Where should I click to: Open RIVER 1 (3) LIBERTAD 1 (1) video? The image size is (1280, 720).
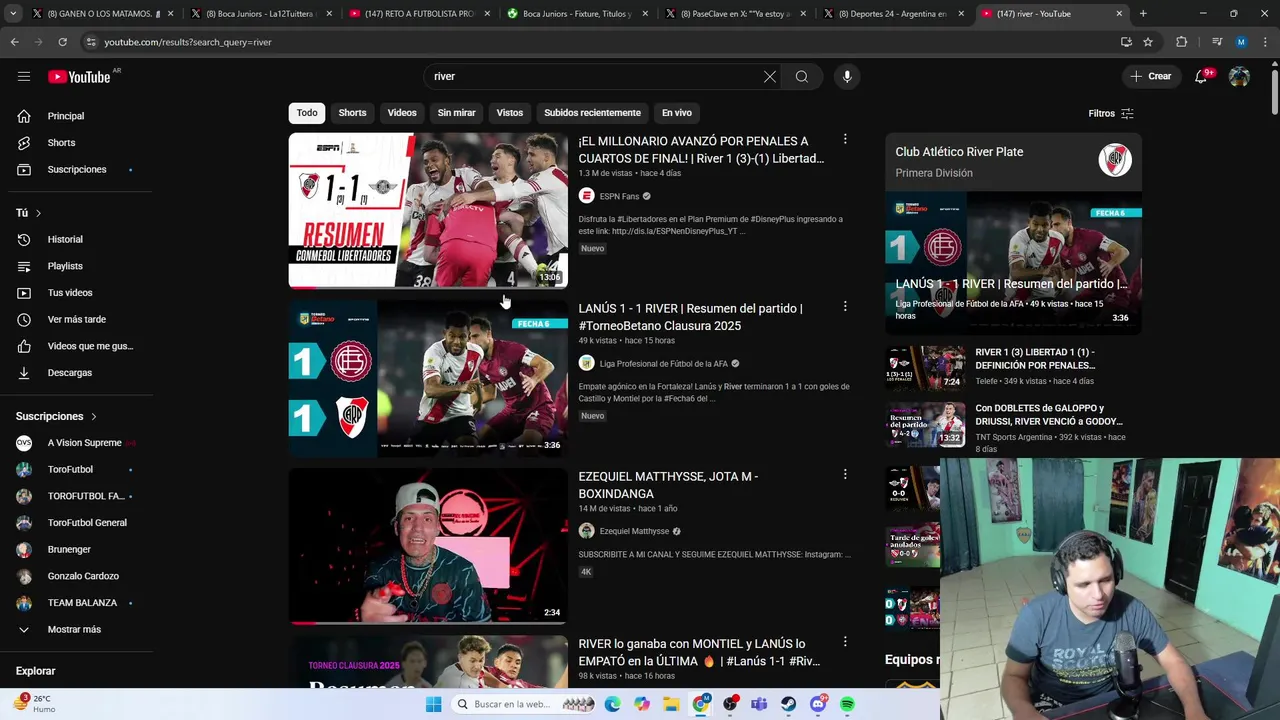(x=1012, y=367)
